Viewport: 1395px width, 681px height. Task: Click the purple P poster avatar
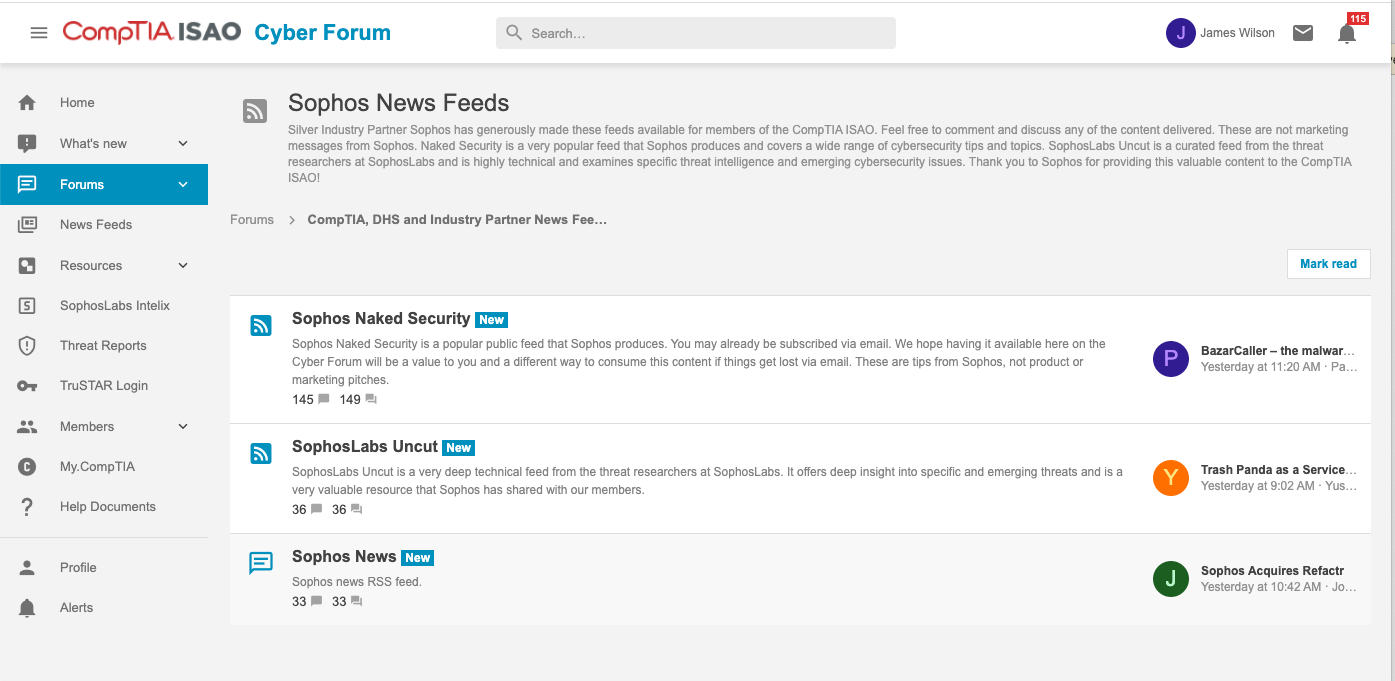click(x=1171, y=359)
